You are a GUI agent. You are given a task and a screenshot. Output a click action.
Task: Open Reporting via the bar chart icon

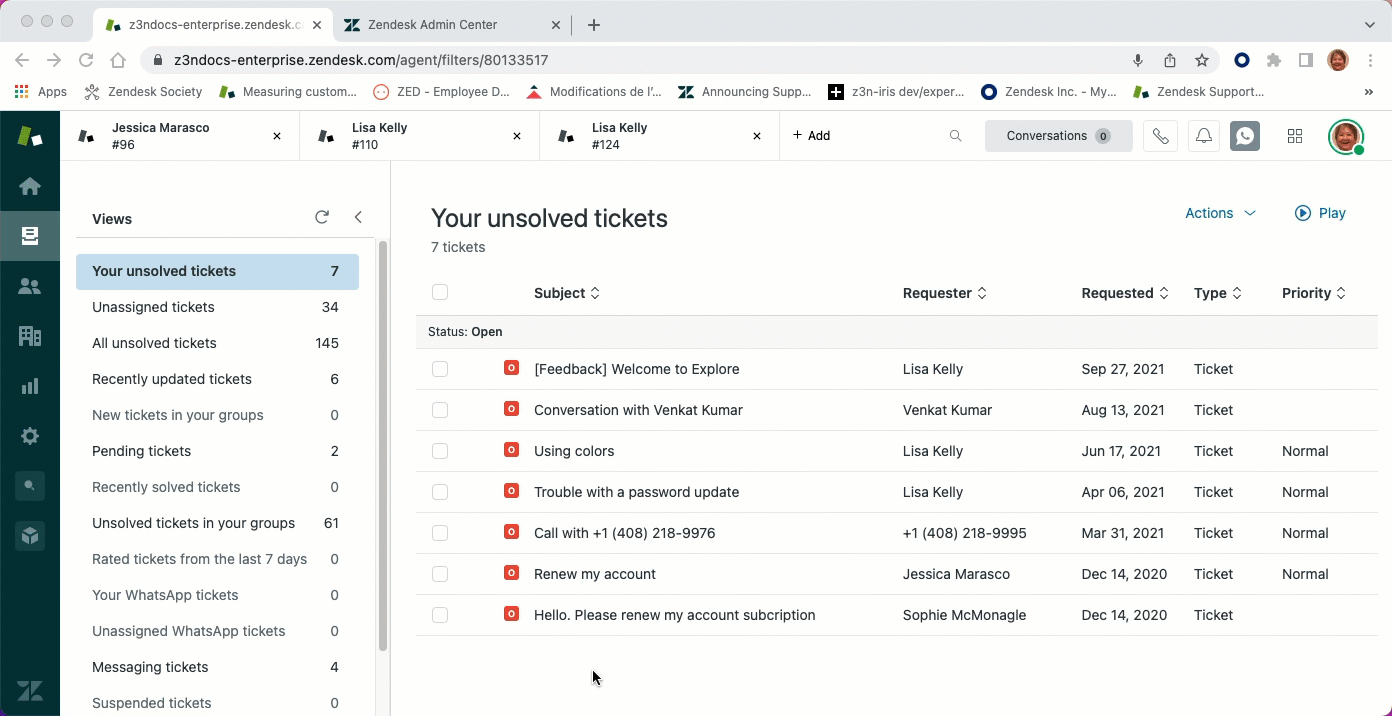tap(30, 386)
